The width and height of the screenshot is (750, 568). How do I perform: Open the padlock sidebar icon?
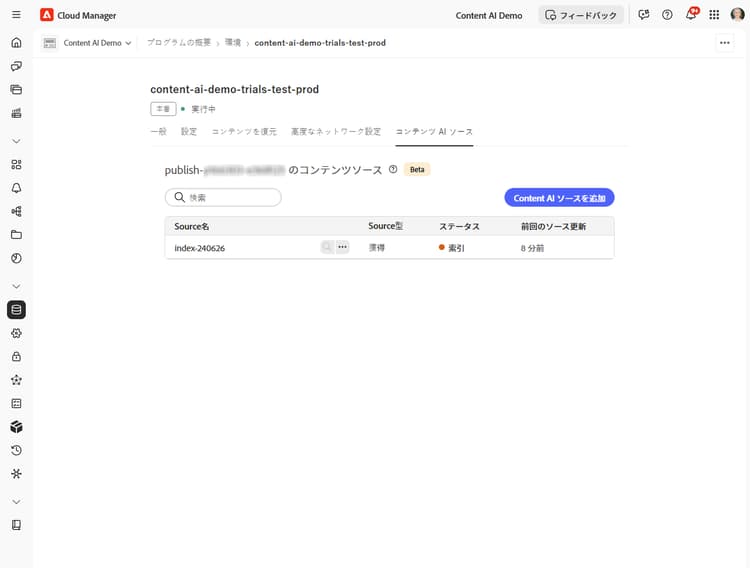pyautogui.click(x=16, y=356)
